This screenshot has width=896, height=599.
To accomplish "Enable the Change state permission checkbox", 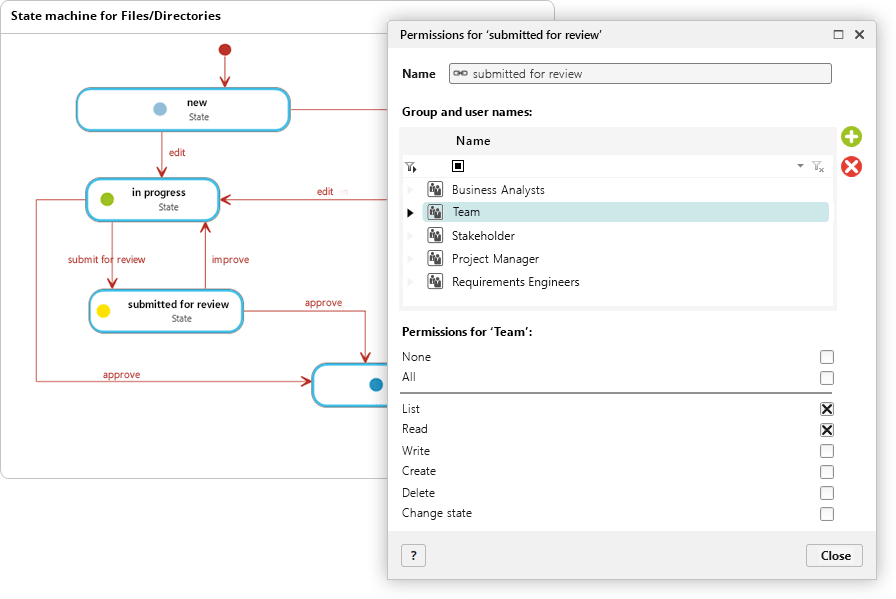I will [827, 514].
